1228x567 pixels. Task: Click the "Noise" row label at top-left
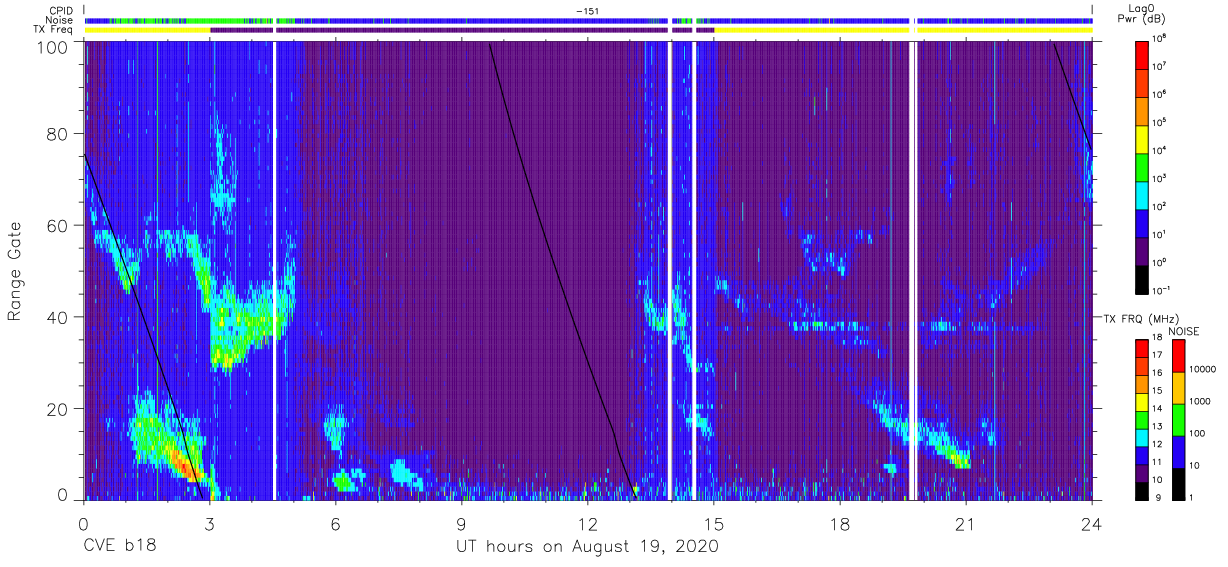59,20
